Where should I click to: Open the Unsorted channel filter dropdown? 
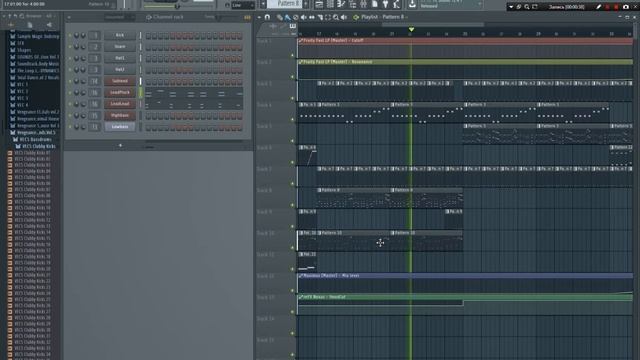click(x=119, y=17)
